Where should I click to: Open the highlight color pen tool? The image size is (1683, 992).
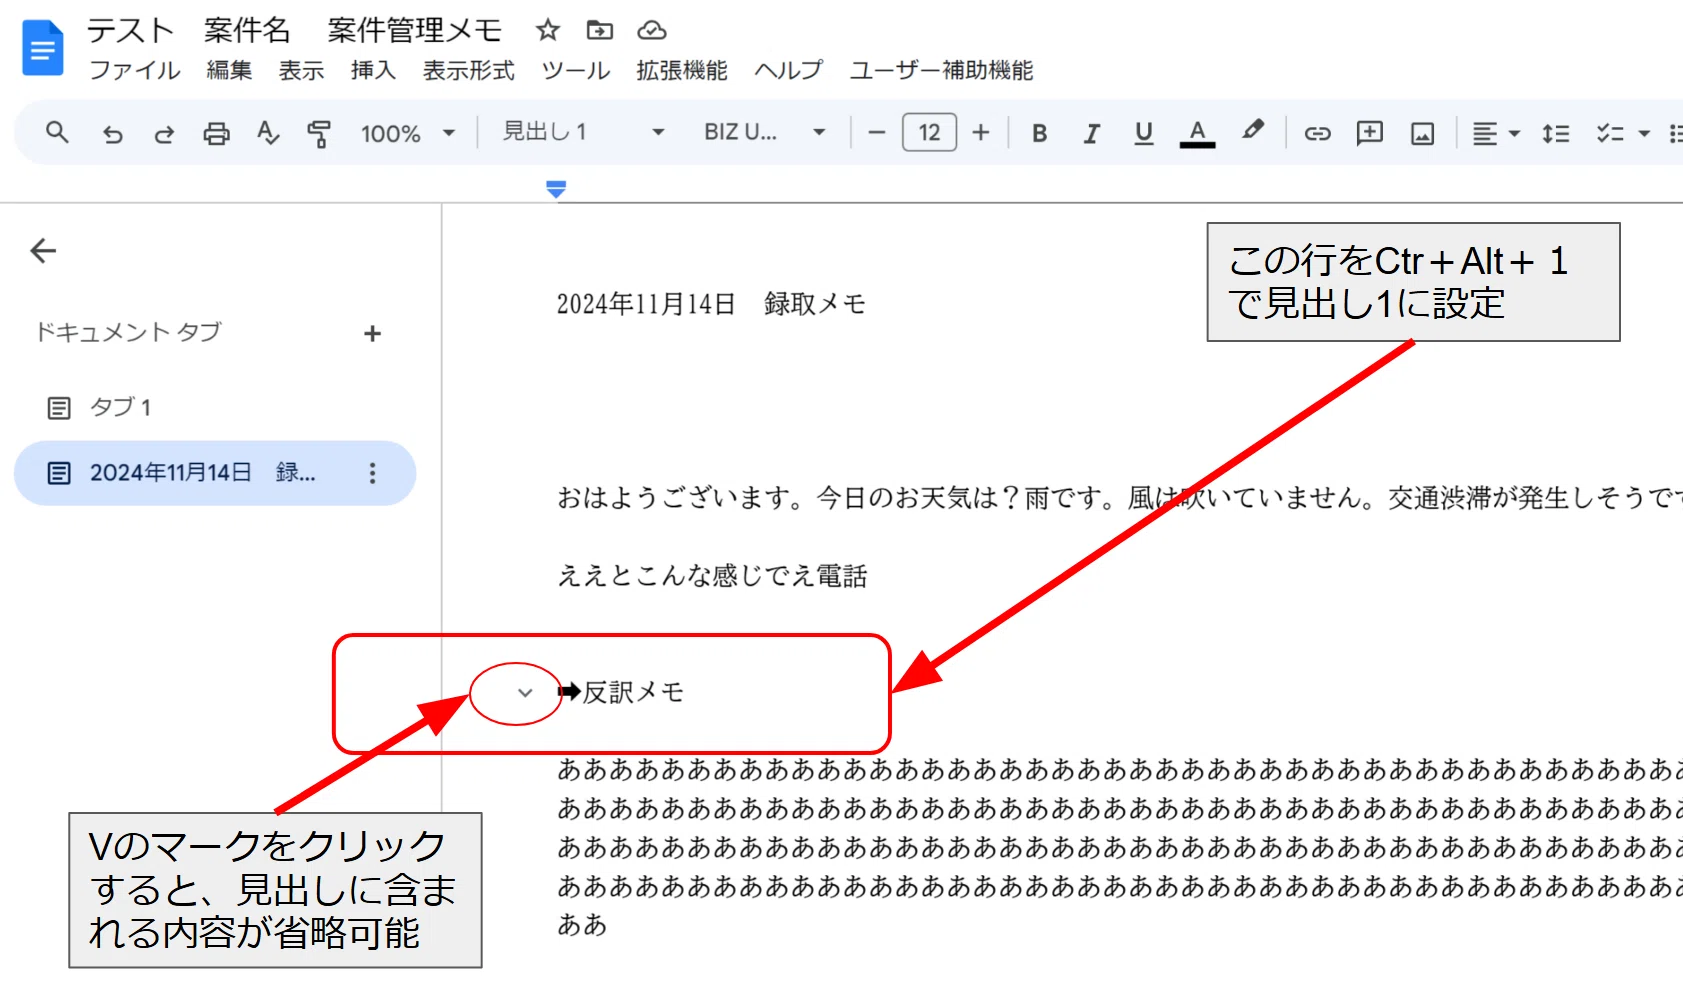[1252, 131]
